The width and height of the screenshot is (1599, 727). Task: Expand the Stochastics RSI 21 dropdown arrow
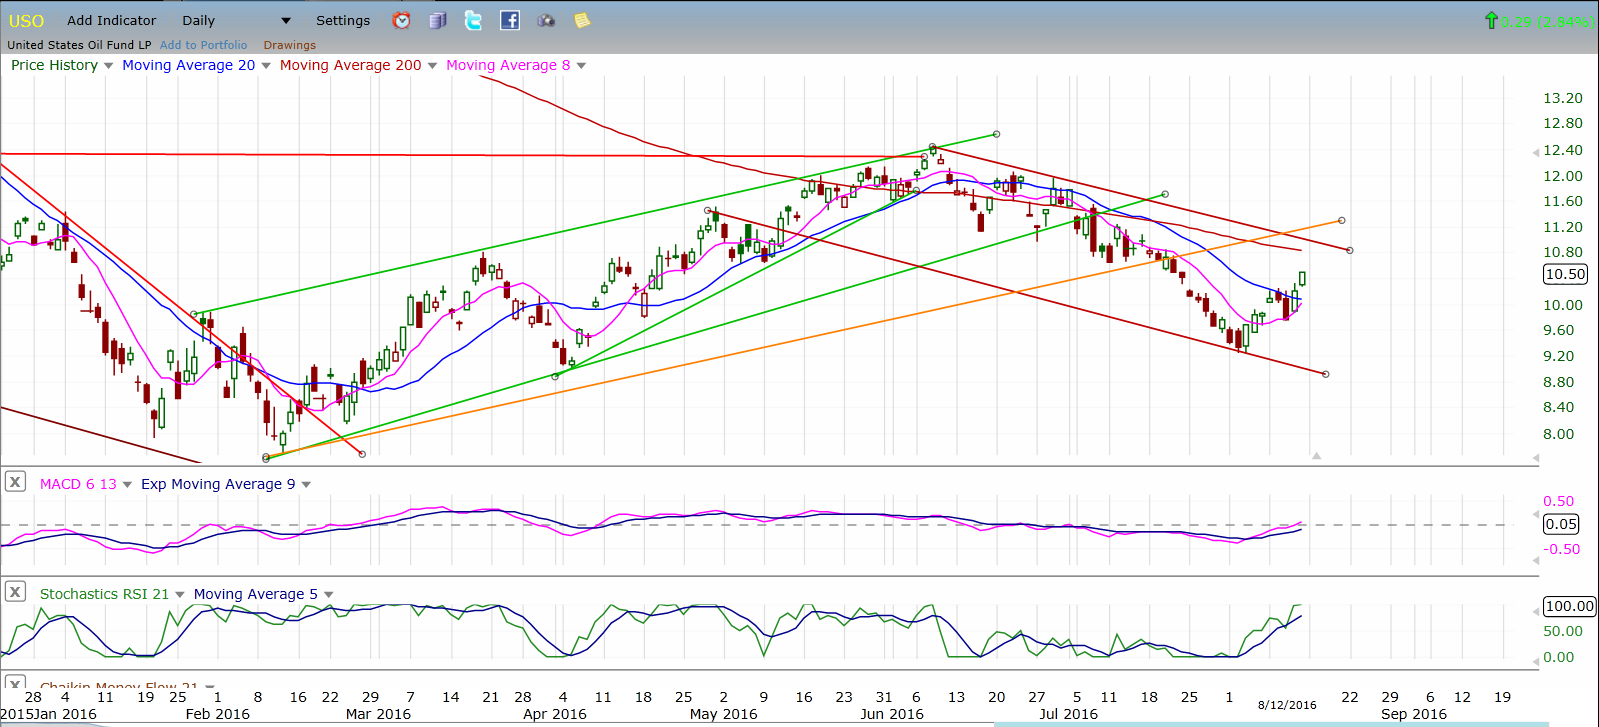click(x=180, y=595)
